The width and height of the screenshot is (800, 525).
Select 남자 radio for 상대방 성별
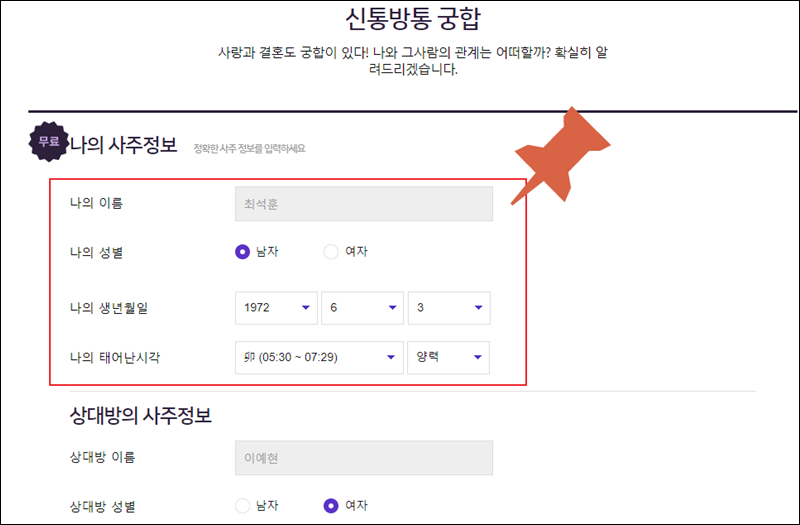pos(242,506)
